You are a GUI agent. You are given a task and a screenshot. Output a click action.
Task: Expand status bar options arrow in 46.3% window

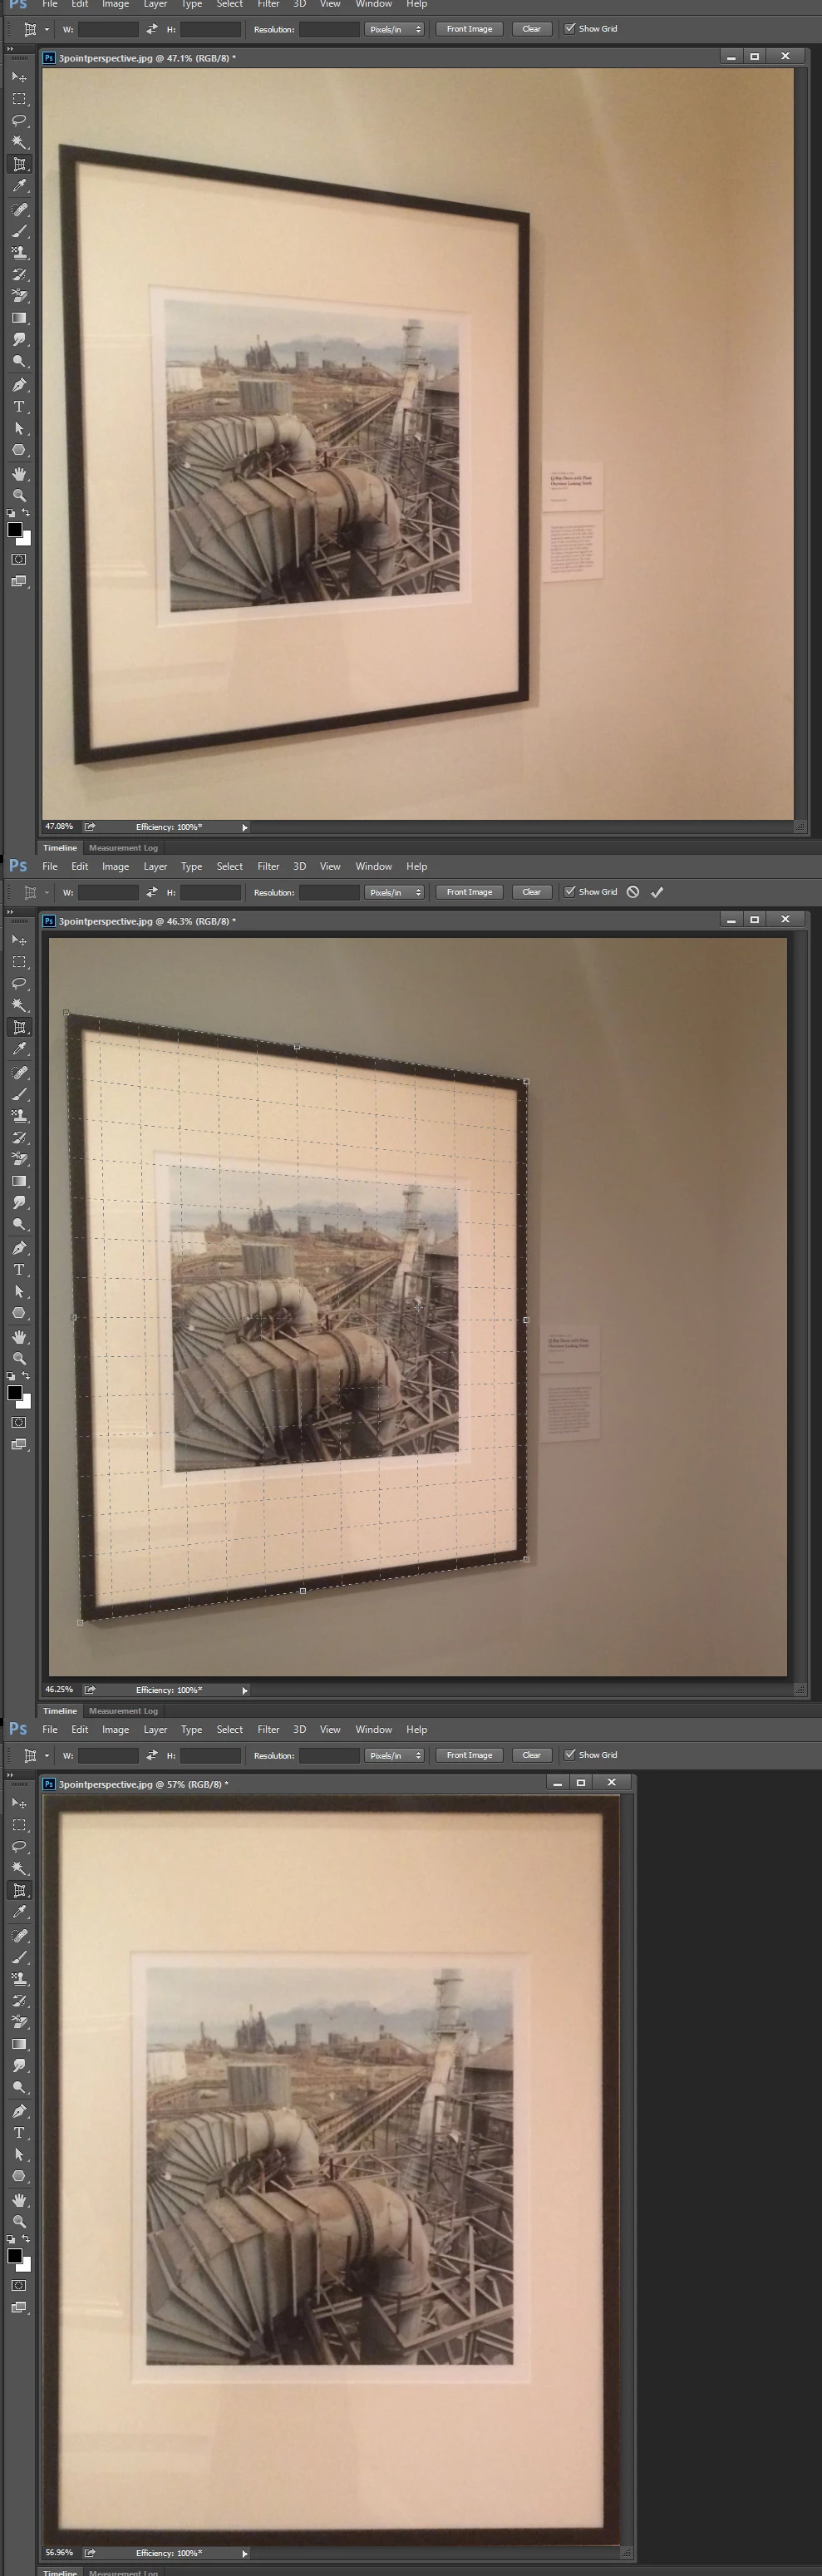(x=245, y=1691)
